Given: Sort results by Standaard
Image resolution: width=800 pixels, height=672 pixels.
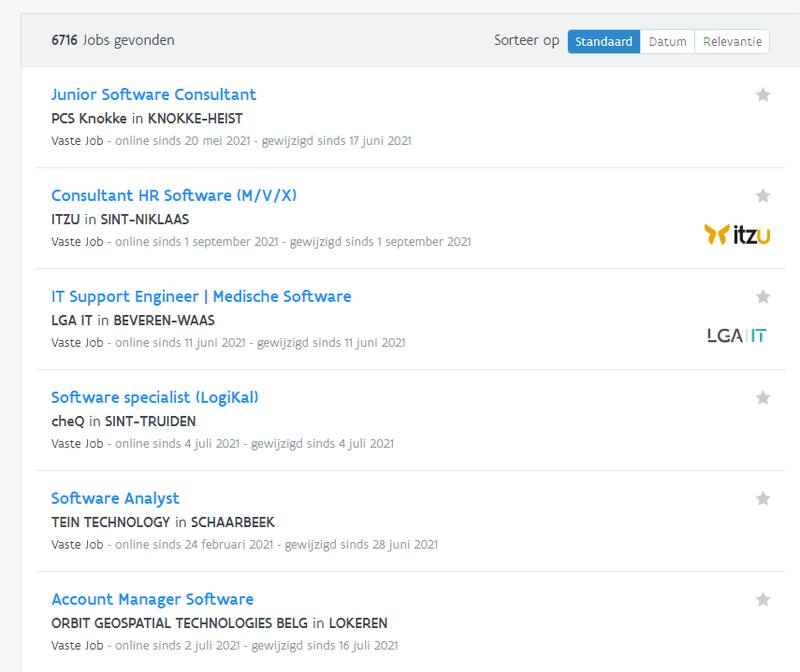Looking at the screenshot, I should click(x=603, y=42).
